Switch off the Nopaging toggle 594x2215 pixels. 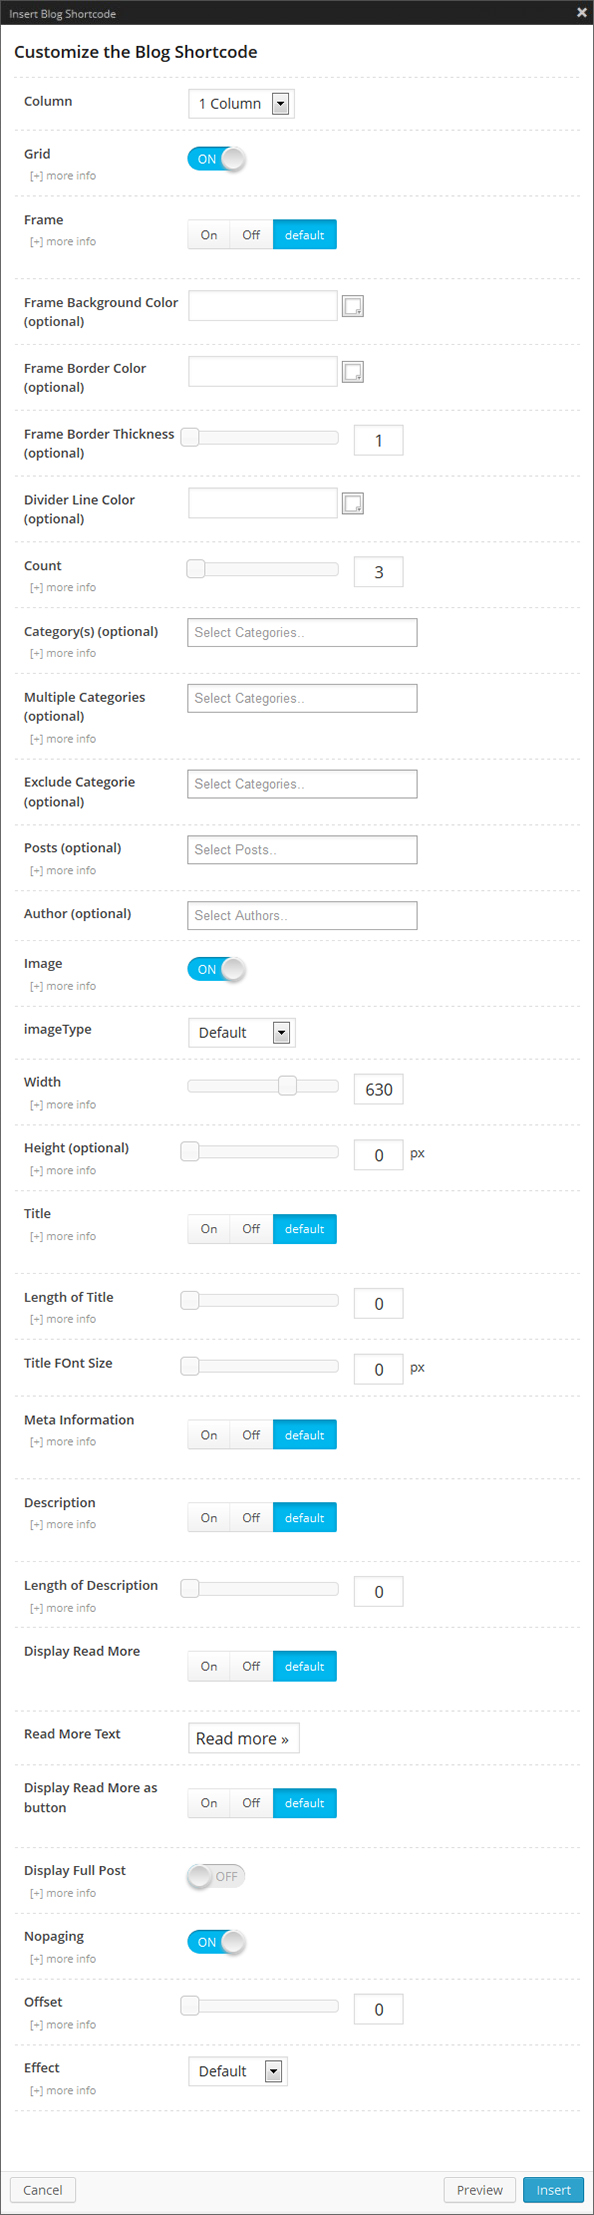pyautogui.click(x=216, y=1942)
